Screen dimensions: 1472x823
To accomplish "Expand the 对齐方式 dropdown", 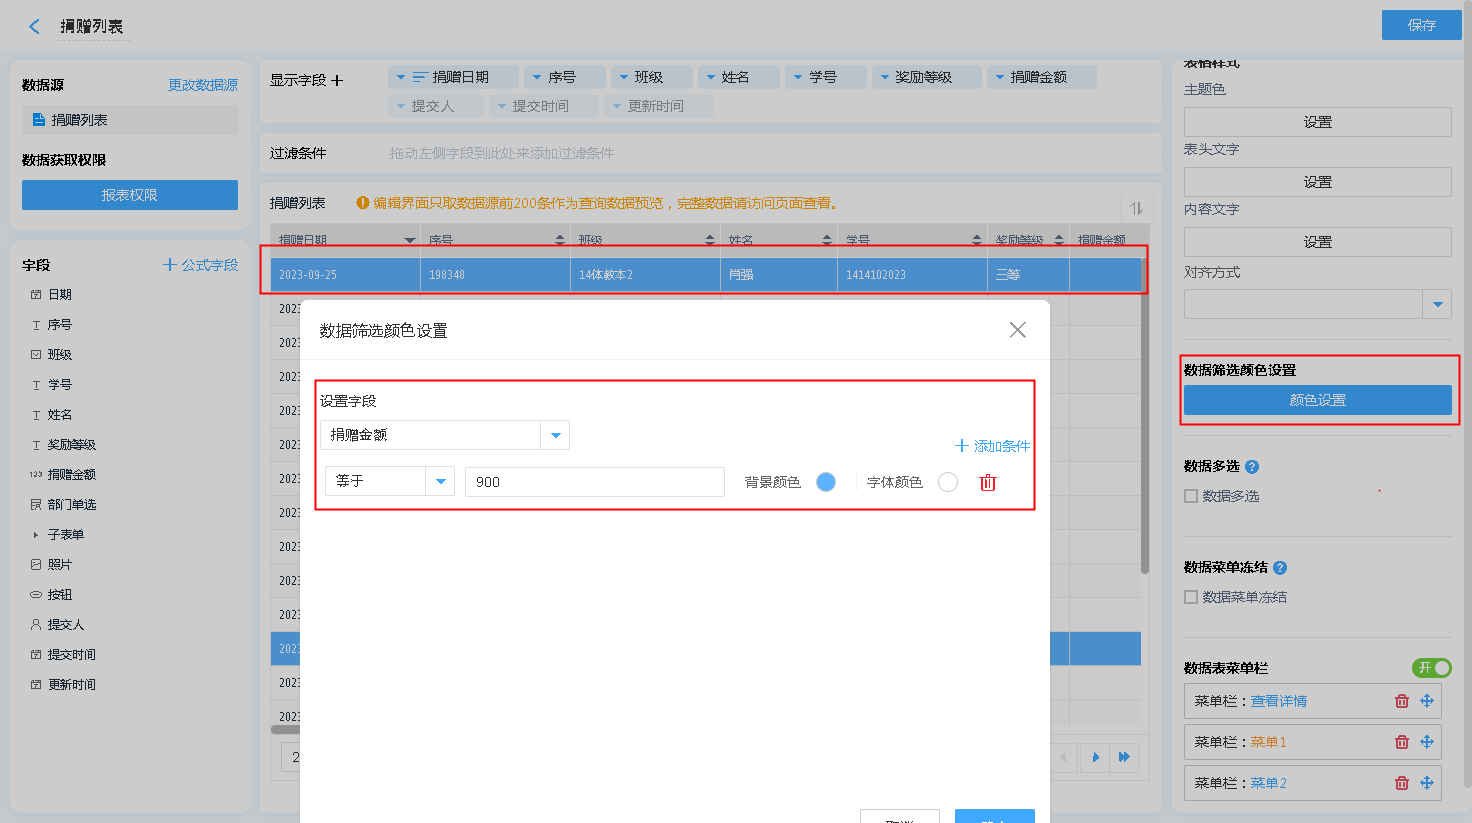I will coord(1437,304).
